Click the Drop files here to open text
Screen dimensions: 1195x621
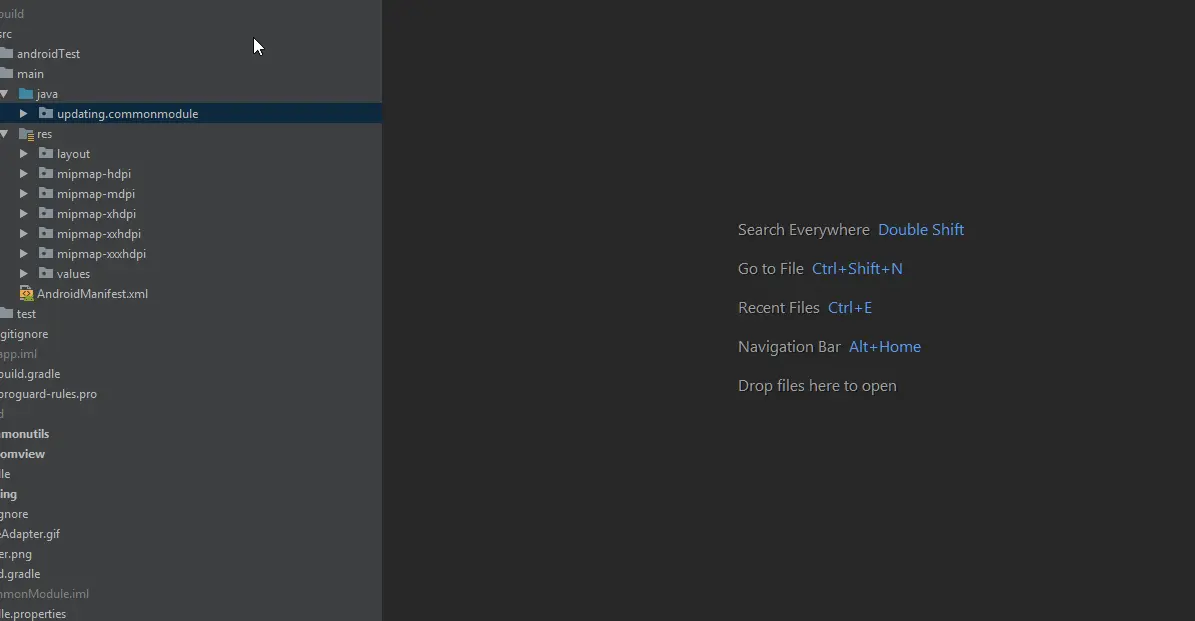tap(817, 386)
